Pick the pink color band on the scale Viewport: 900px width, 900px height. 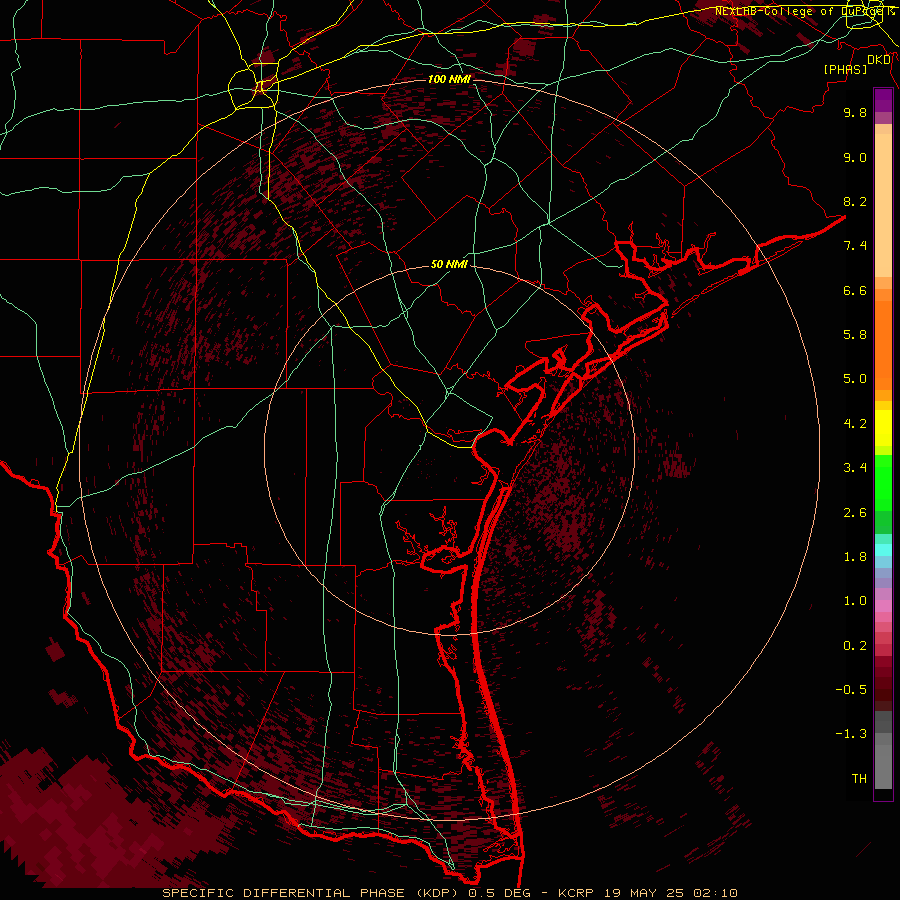(x=883, y=606)
